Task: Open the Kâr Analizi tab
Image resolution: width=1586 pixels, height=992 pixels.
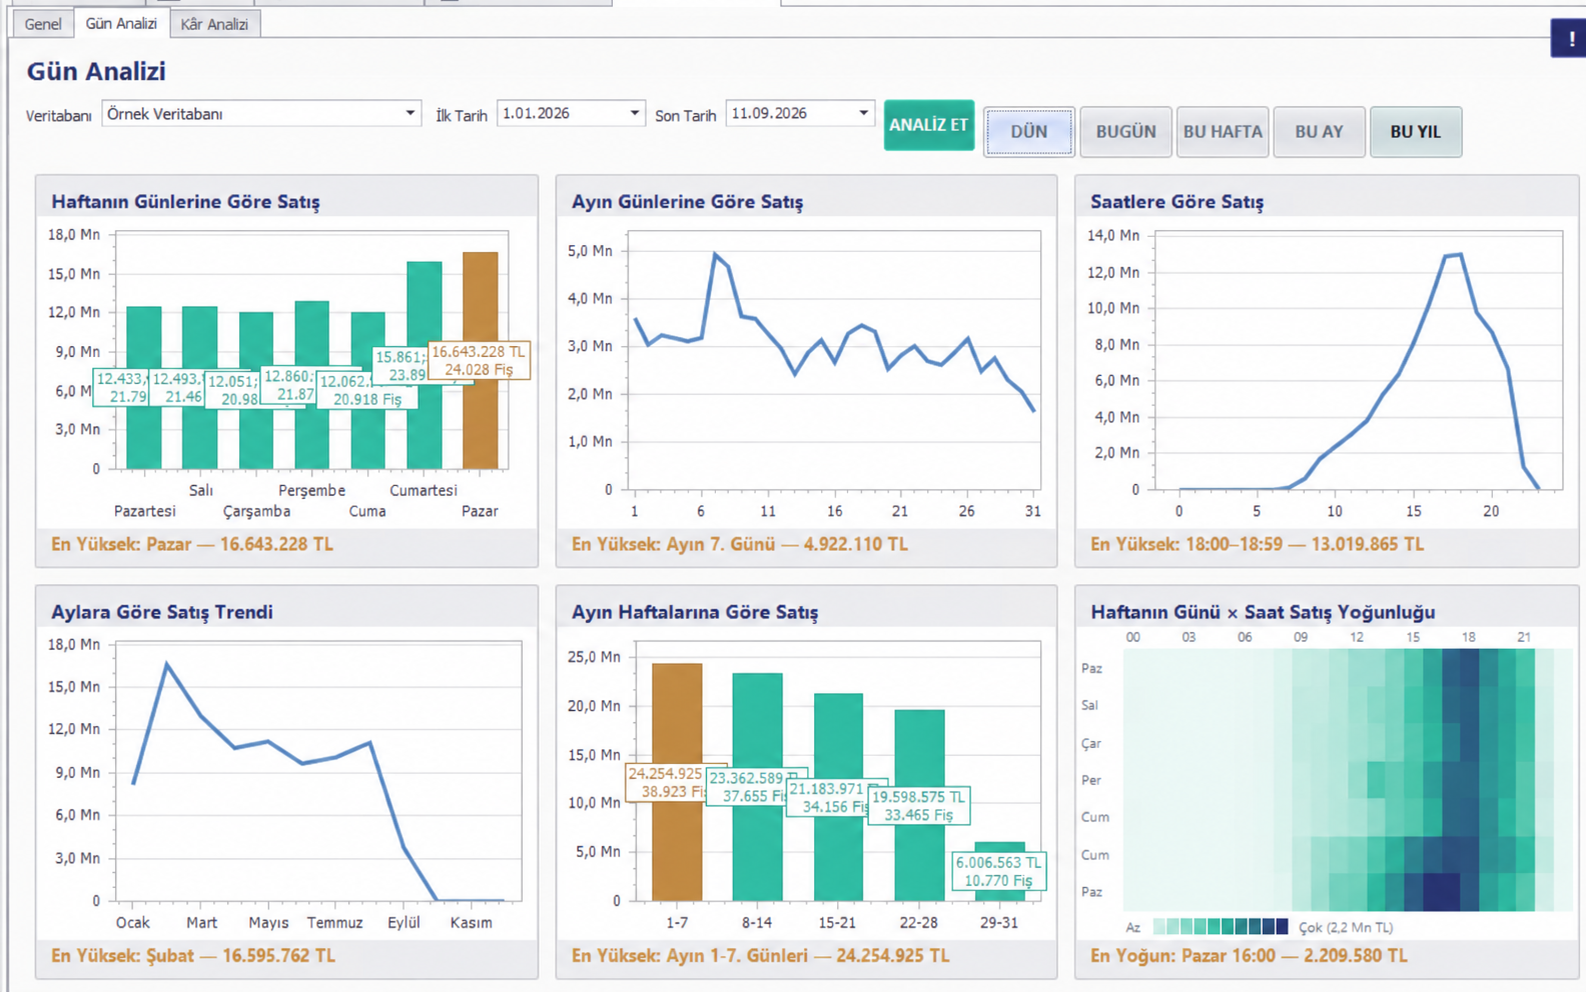Action: pos(214,24)
